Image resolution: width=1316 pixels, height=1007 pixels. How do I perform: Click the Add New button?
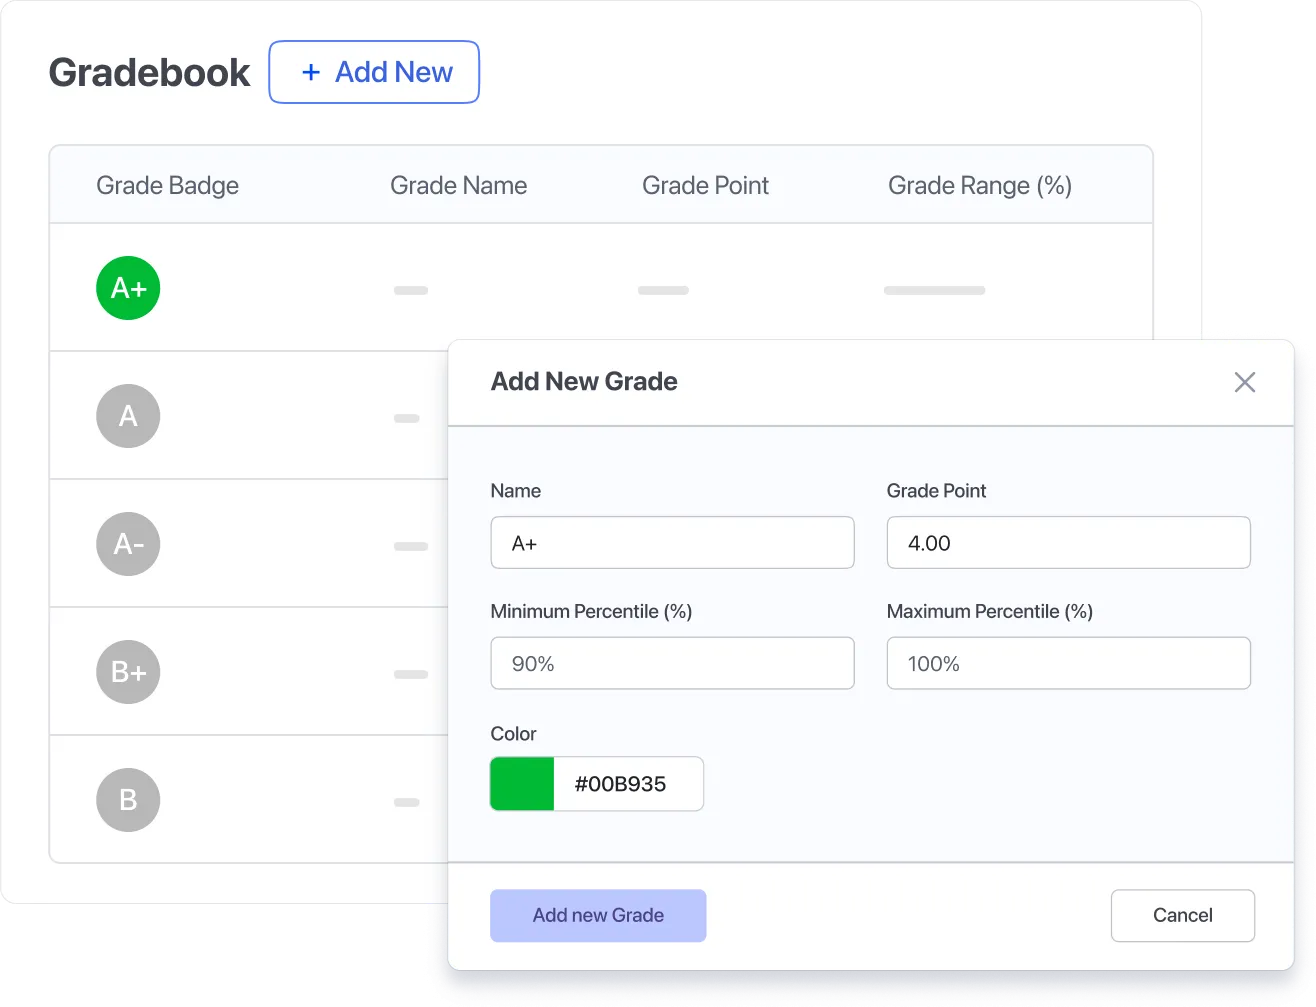(x=374, y=72)
